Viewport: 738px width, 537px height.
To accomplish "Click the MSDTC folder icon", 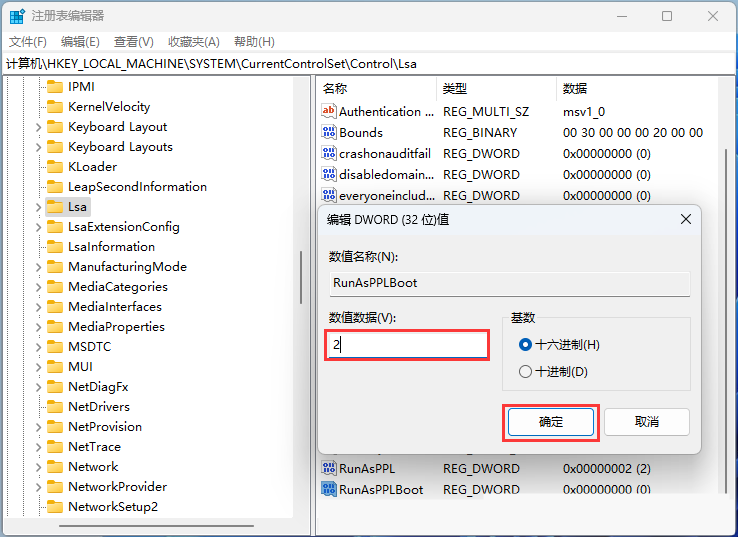I will pos(55,347).
